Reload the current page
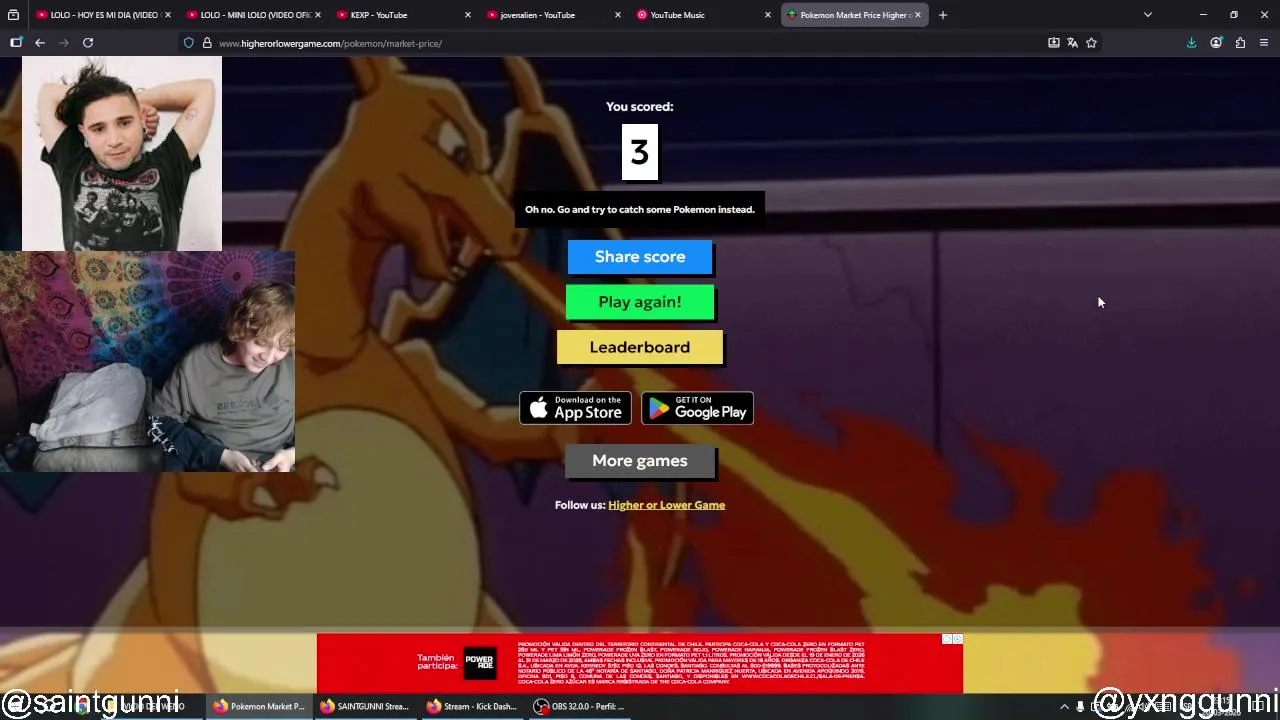1280x720 pixels. (x=88, y=43)
